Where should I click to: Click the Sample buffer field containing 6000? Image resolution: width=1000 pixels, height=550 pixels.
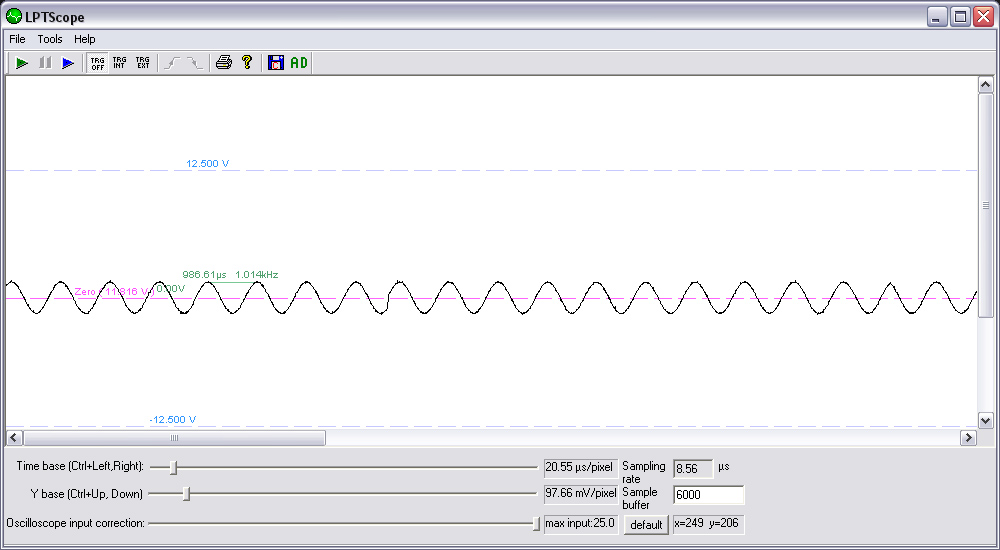[x=709, y=495]
